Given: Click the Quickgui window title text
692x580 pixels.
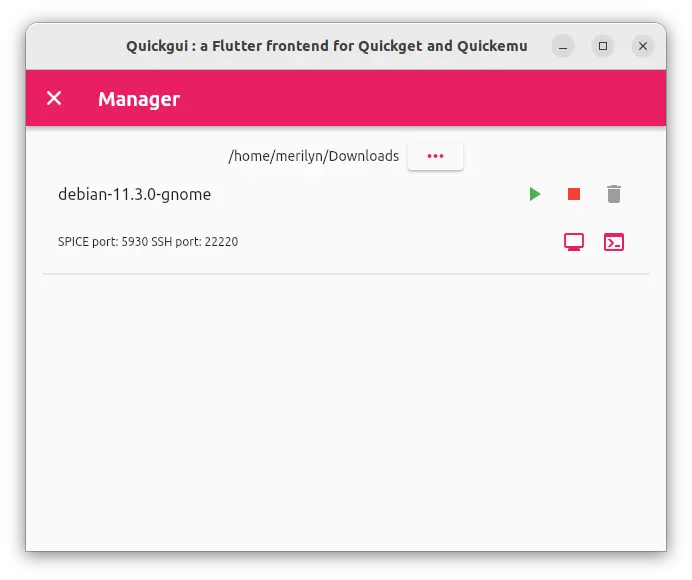Looking at the screenshot, I should (327, 46).
